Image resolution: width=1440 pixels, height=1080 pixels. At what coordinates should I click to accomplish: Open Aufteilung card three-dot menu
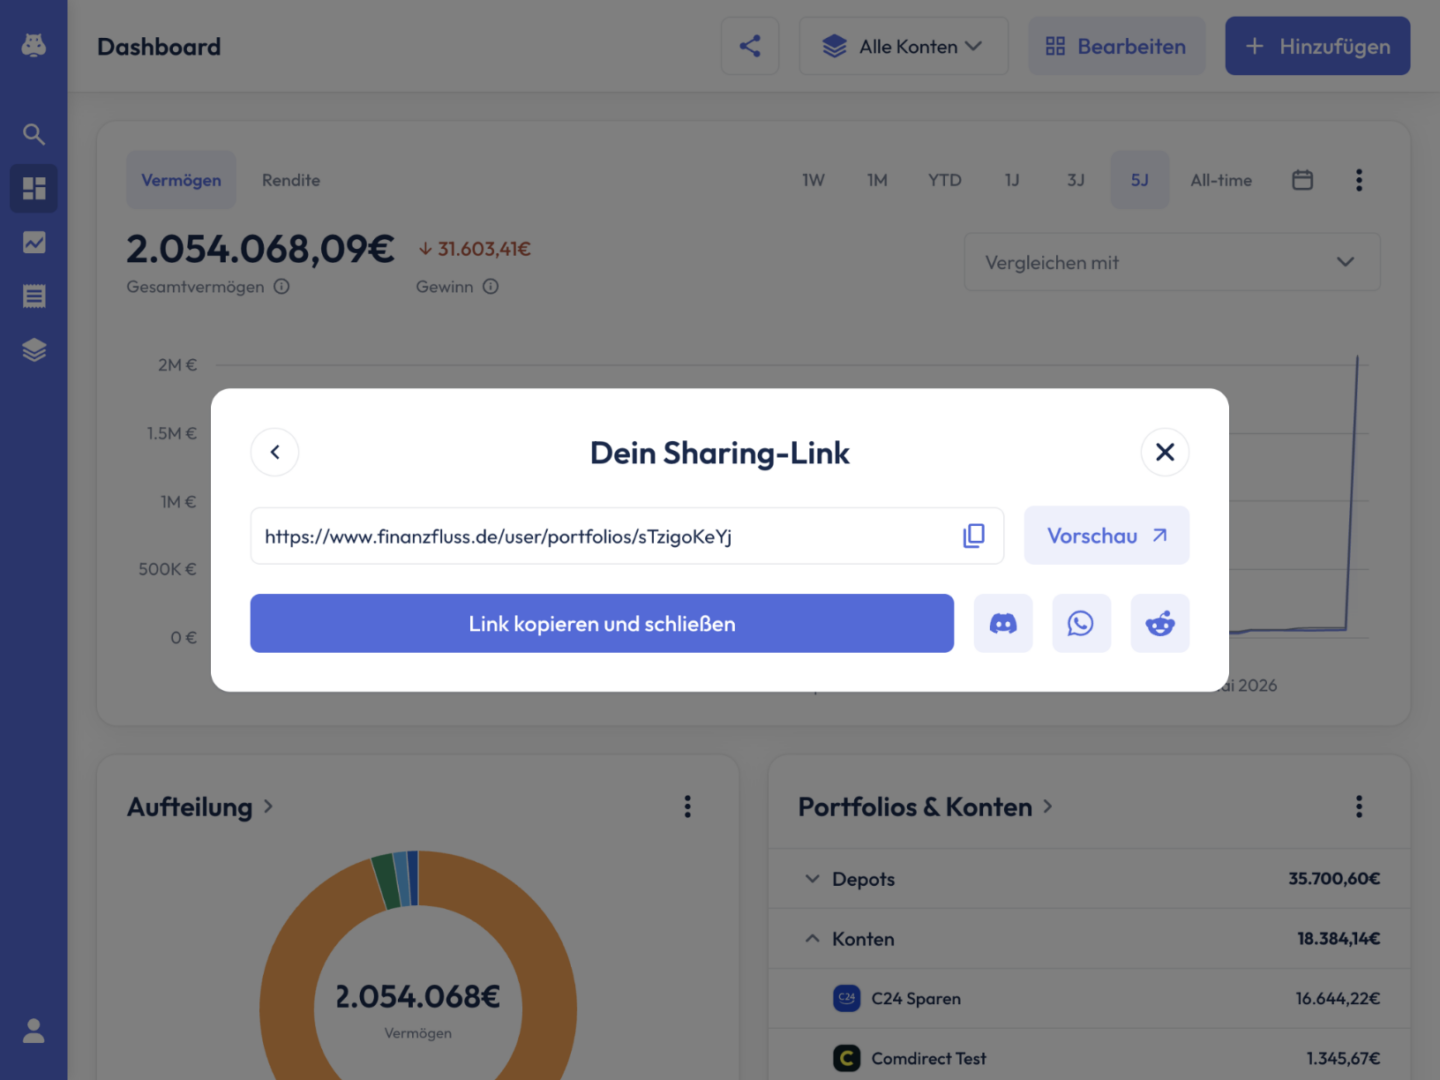[687, 807]
